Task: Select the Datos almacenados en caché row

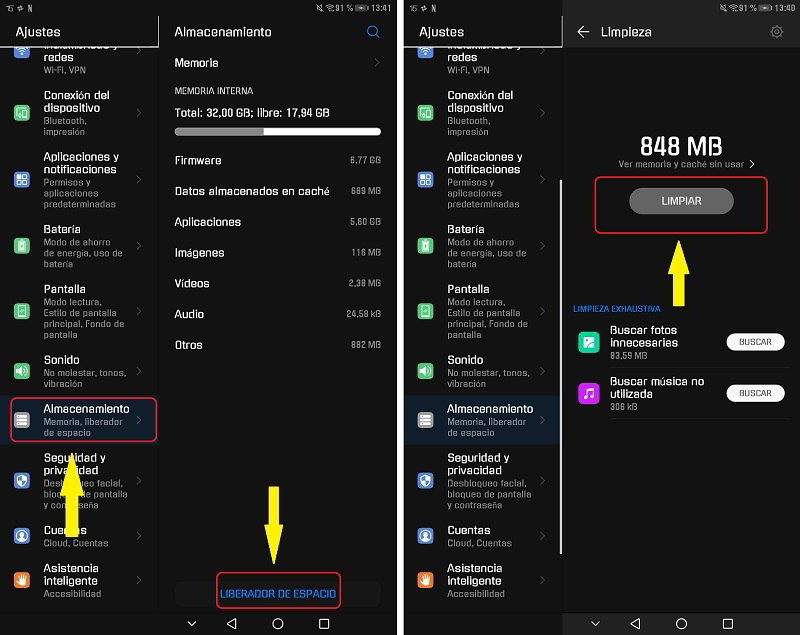Action: click(277, 191)
